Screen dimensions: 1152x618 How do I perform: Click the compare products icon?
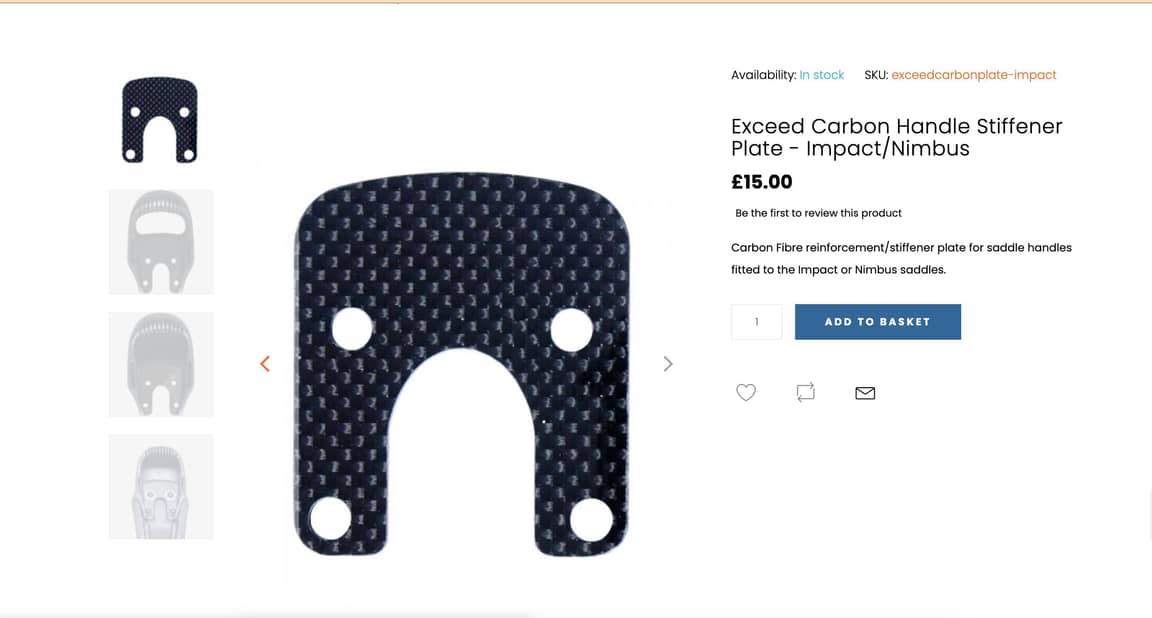(x=806, y=393)
